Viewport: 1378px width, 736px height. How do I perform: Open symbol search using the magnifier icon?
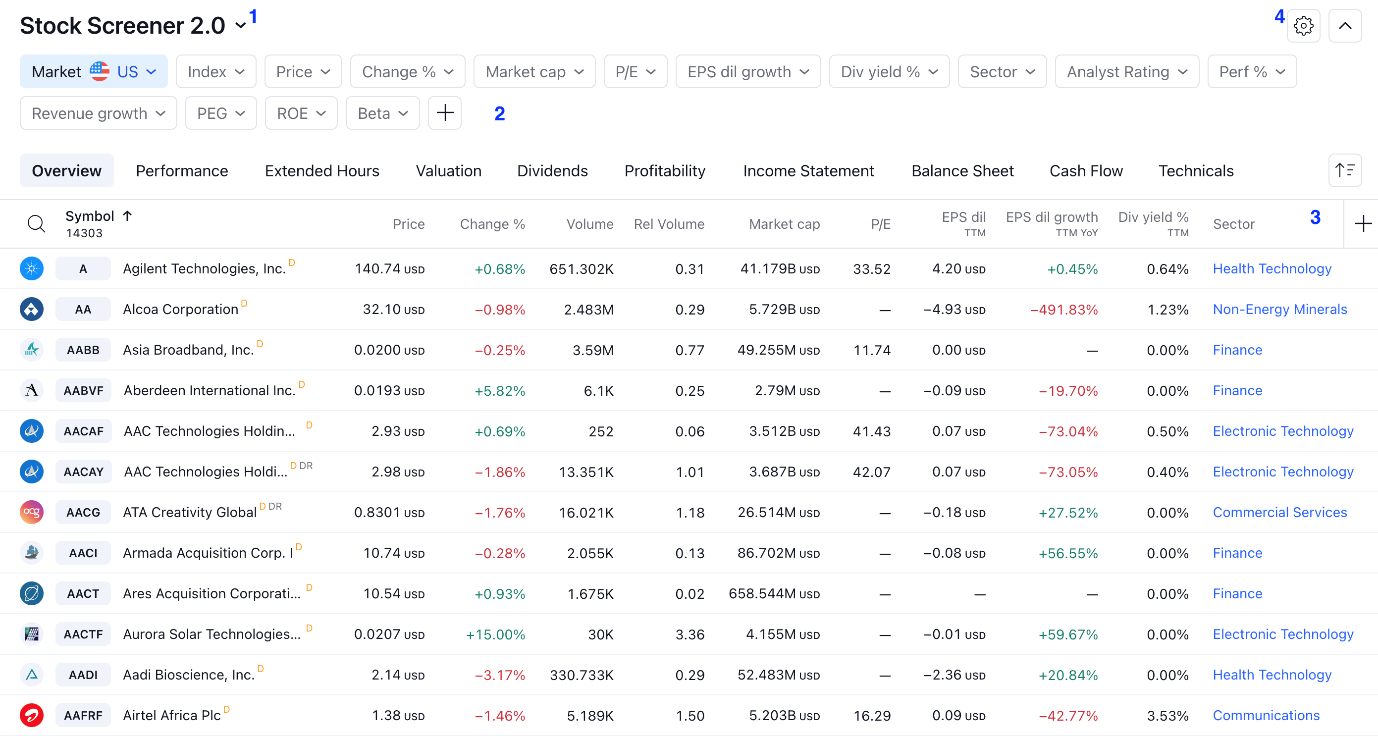tap(36, 224)
